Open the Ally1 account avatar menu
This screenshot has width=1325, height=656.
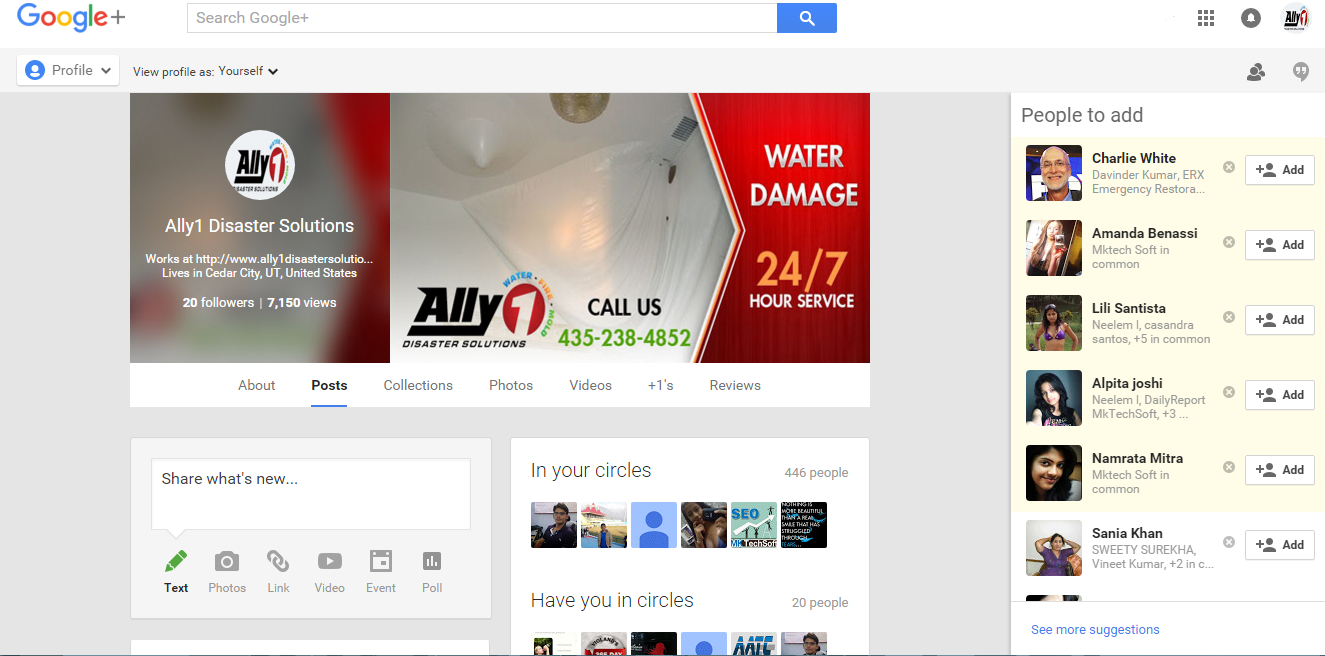pos(1297,18)
